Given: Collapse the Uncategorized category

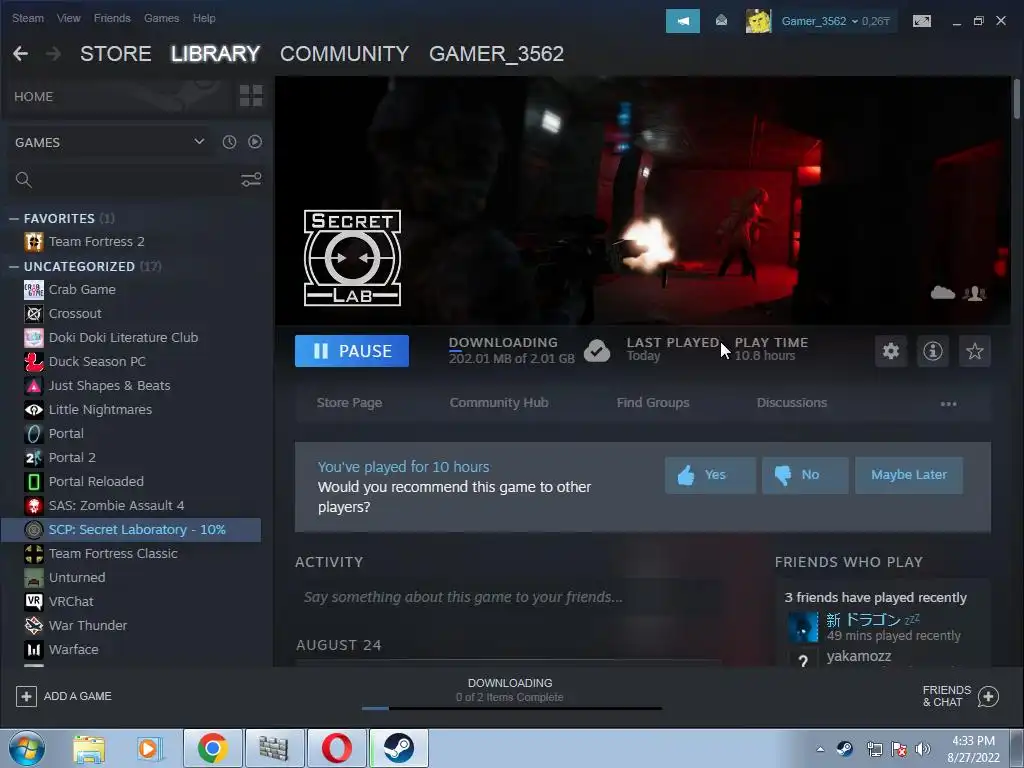Looking at the screenshot, I should (14, 266).
